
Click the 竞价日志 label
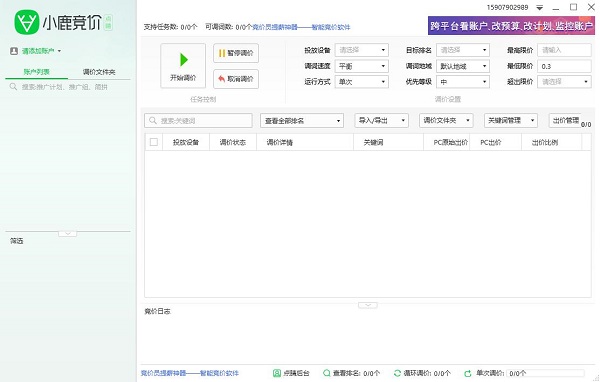click(157, 311)
